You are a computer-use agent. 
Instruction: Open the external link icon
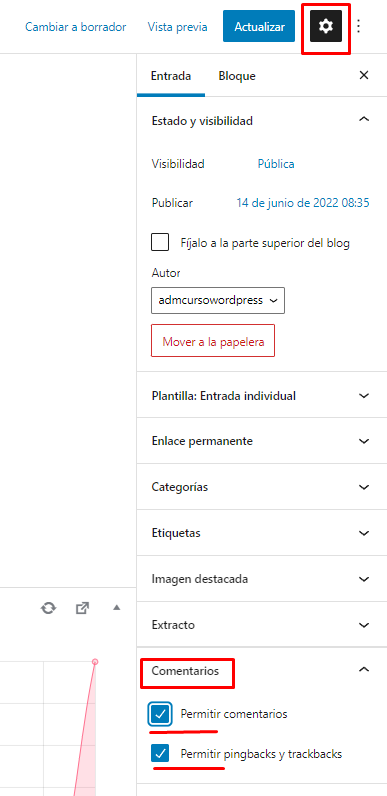[82, 608]
